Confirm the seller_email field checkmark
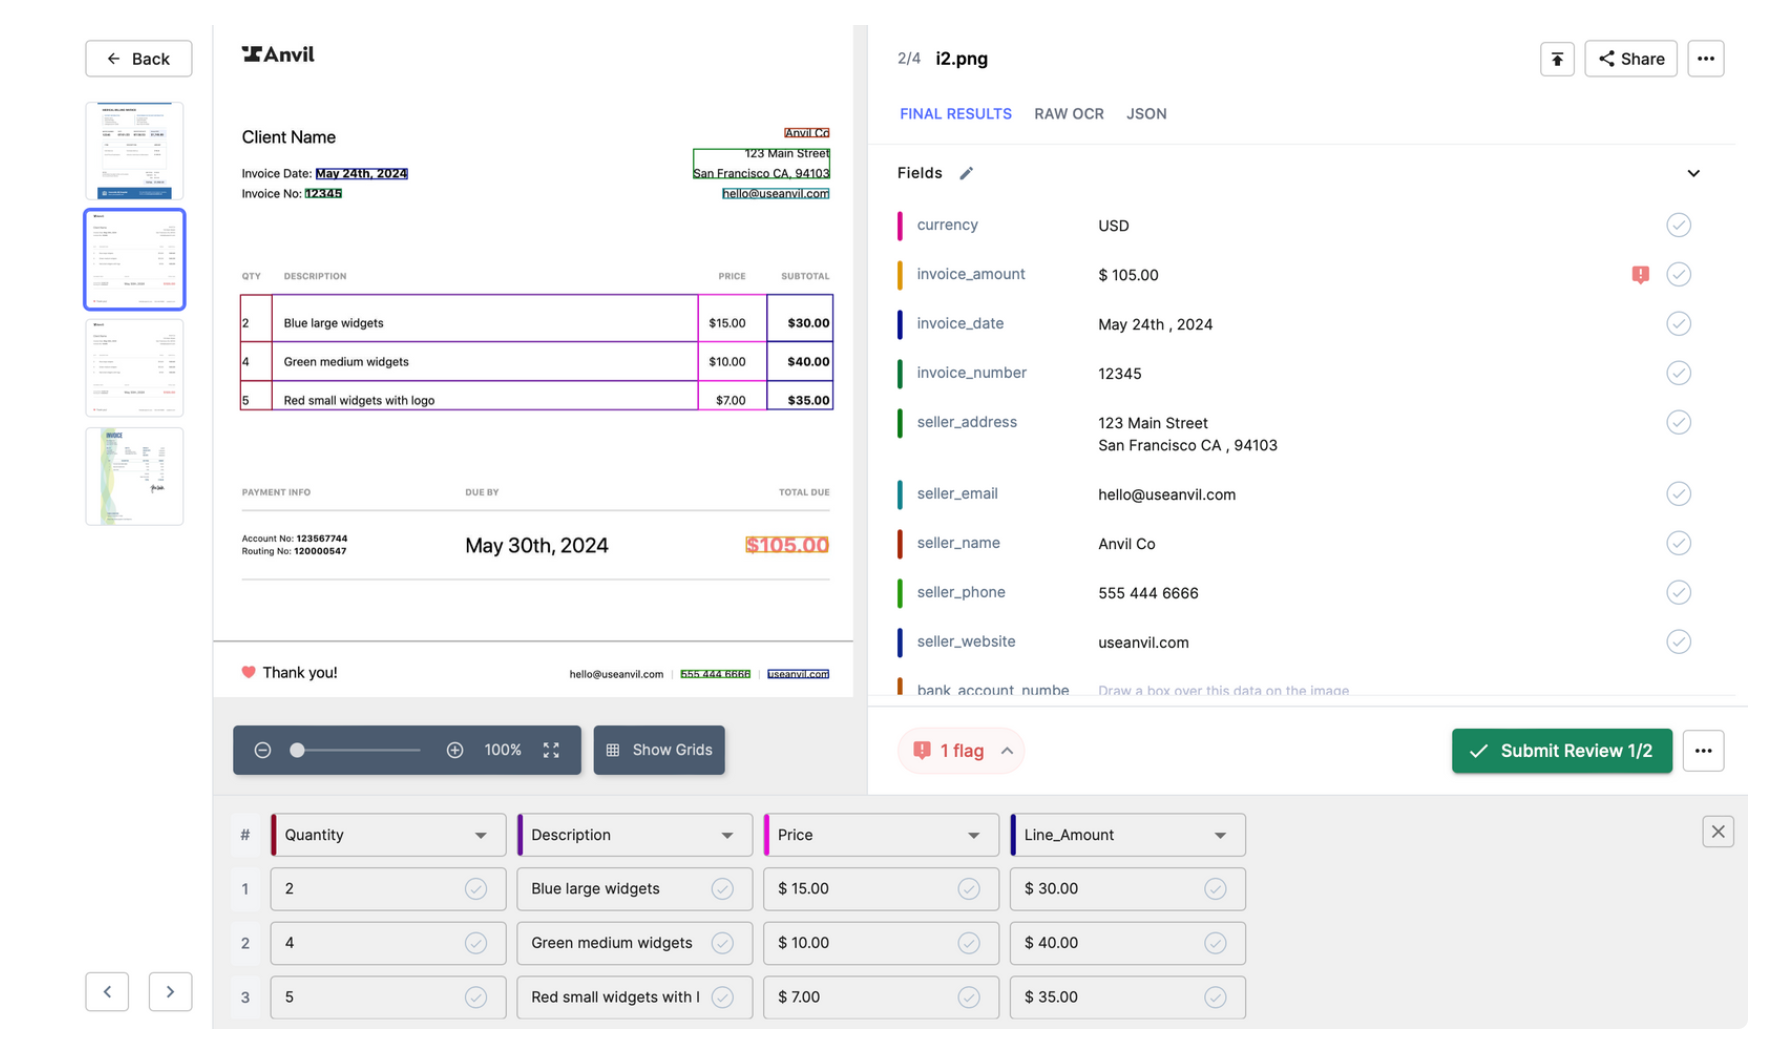This screenshot has height=1056, width=1790. click(x=1678, y=494)
